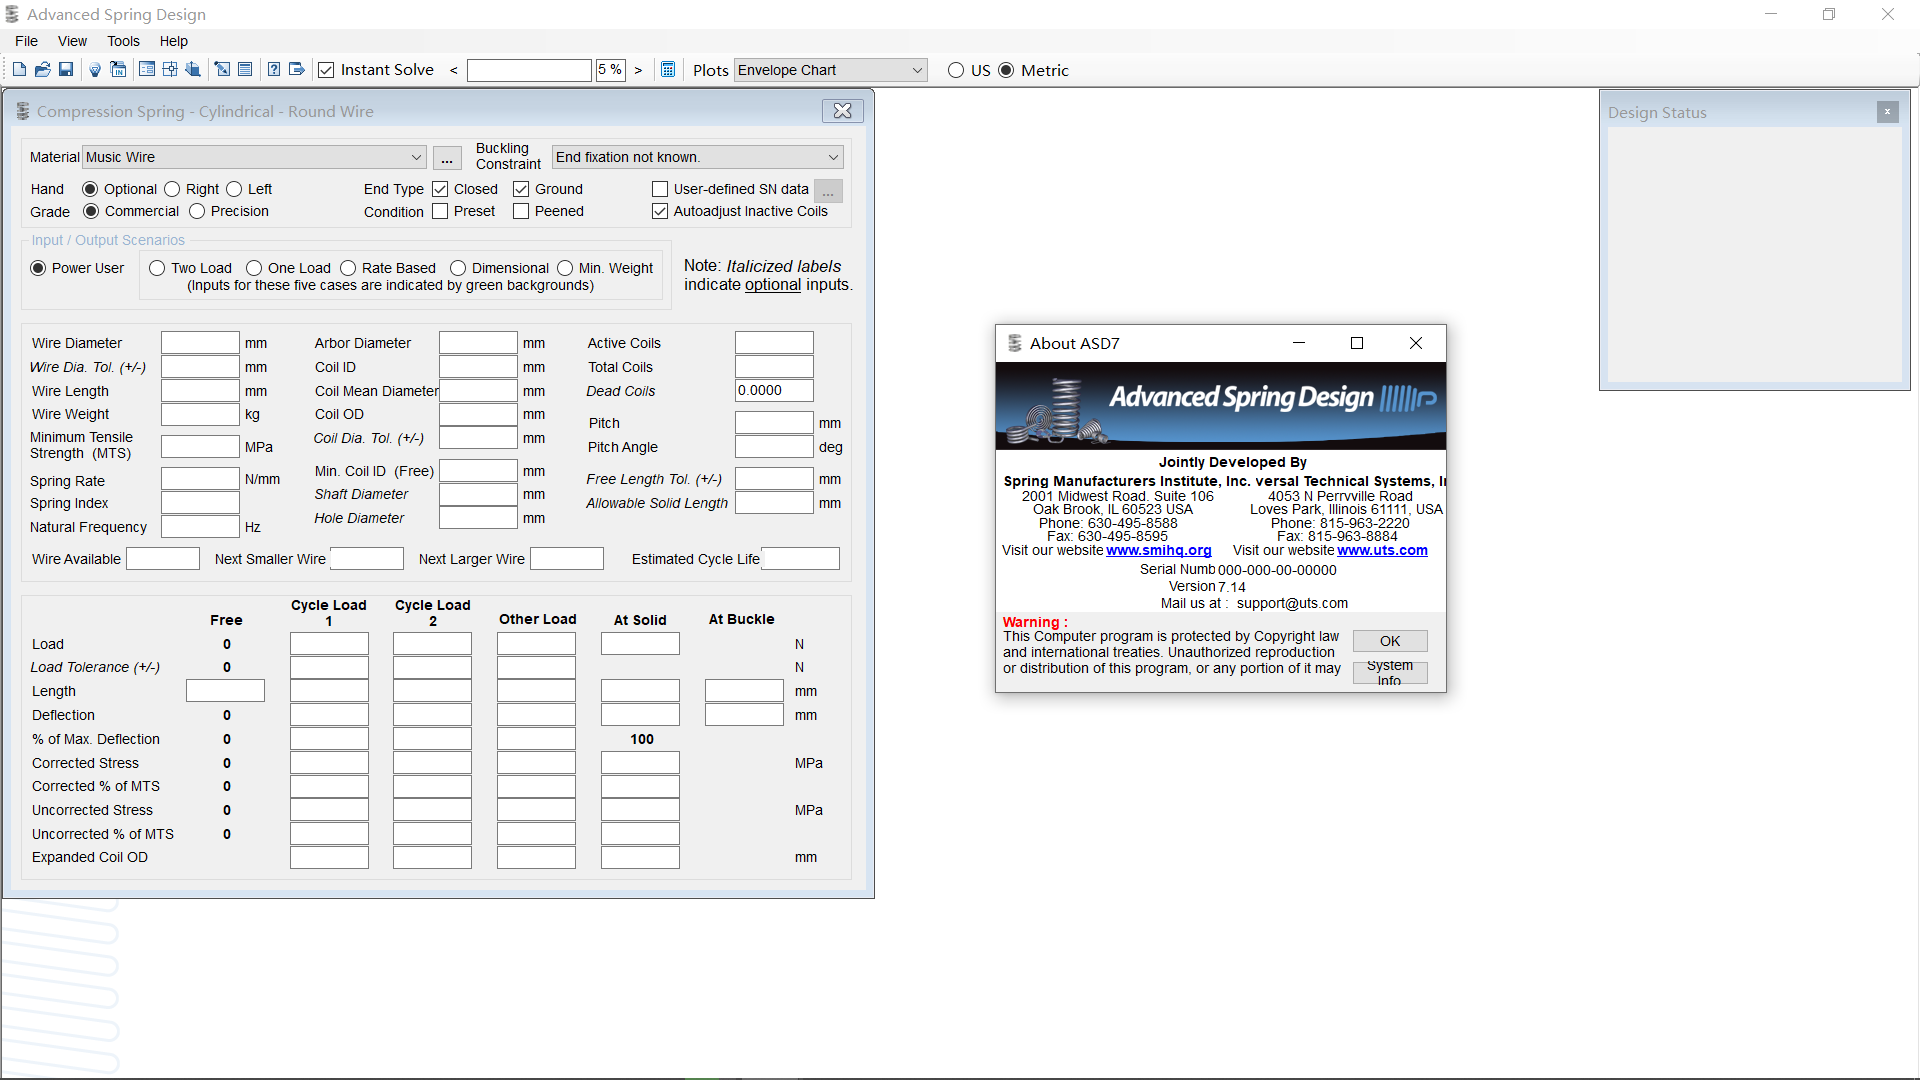This screenshot has width=1920, height=1080.
Task: Click the Dead Coils field showing 0.0000
Action: coord(774,391)
